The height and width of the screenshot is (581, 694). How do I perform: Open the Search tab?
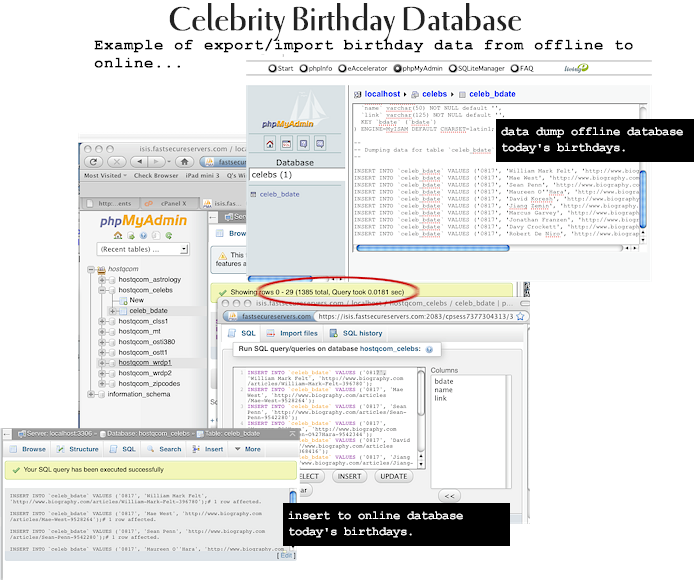point(164,449)
